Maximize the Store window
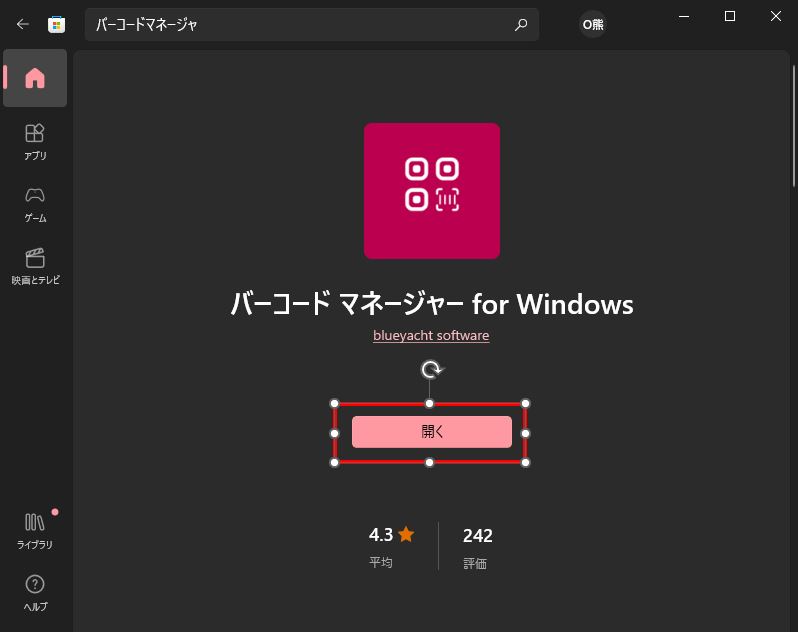Screen dimensions: 798x632 [x=730, y=16]
